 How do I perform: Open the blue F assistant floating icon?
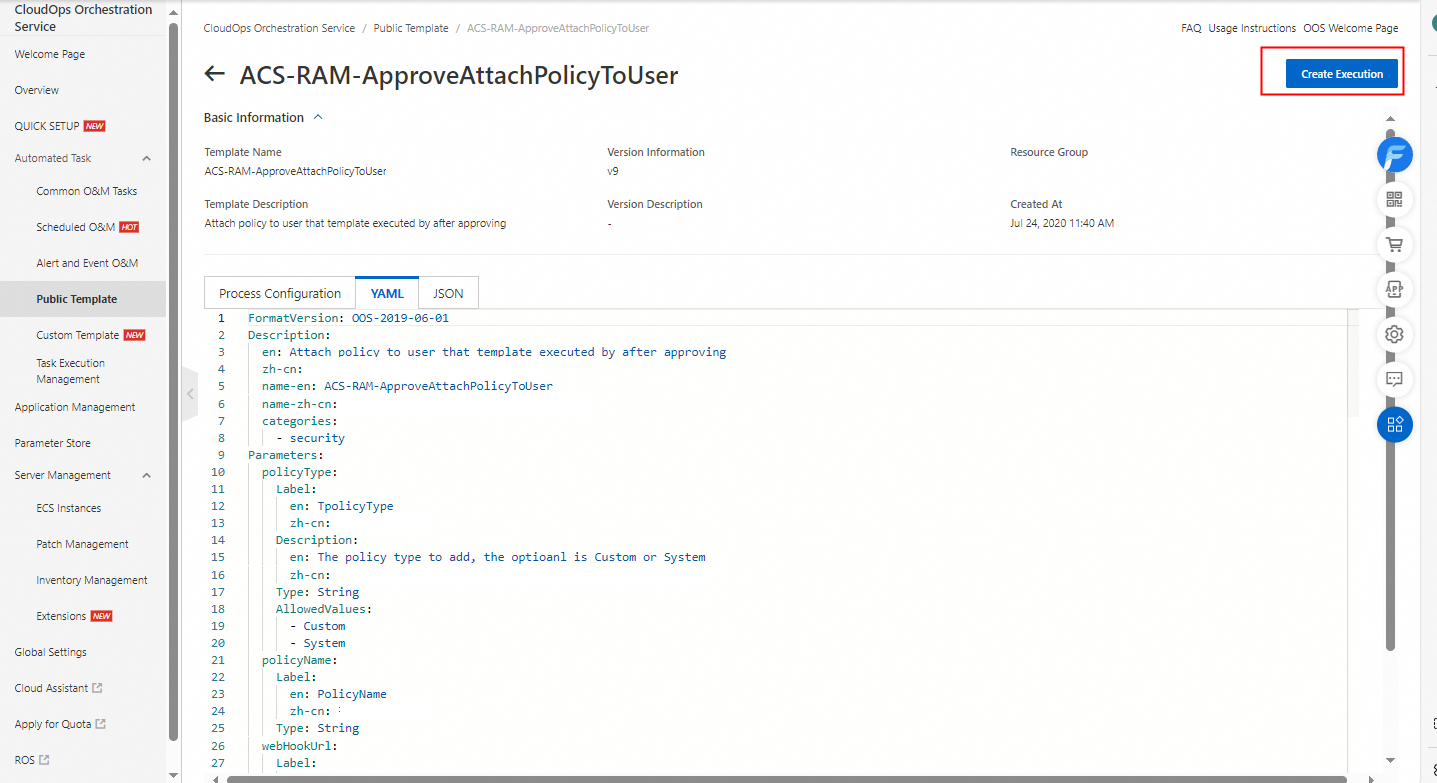point(1395,155)
